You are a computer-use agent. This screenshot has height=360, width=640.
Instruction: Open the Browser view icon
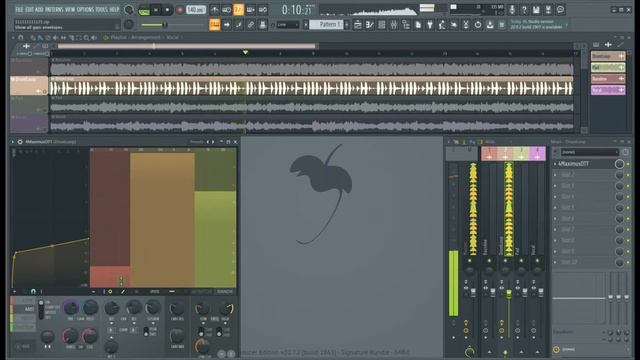pyautogui.click(x=406, y=25)
